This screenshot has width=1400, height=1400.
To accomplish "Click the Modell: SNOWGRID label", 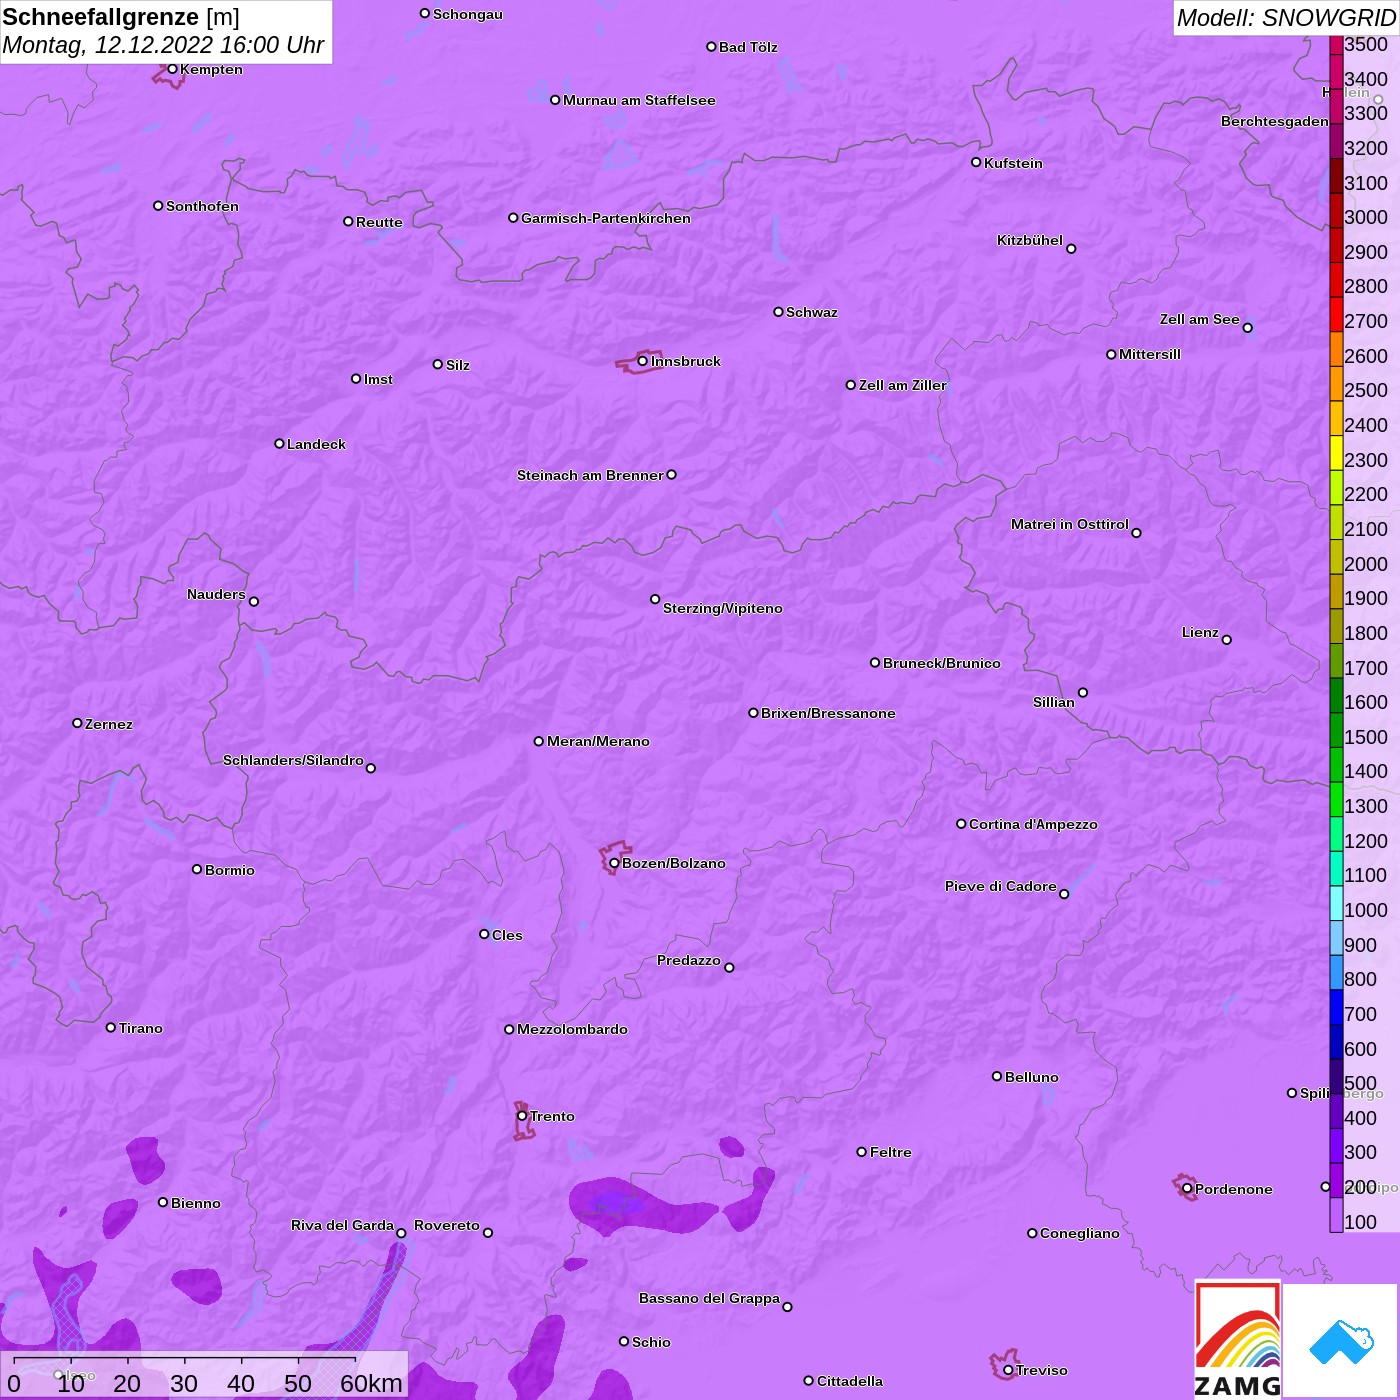I will [x=1286, y=18].
